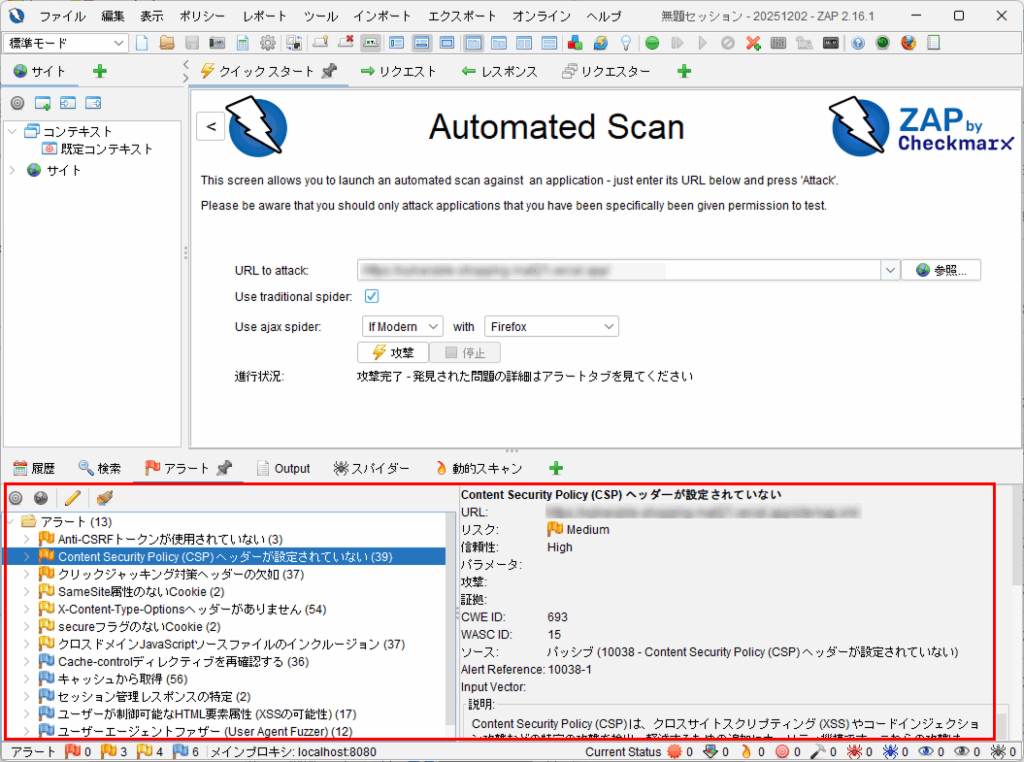Create a new session with the blank page icon

(142, 43)
